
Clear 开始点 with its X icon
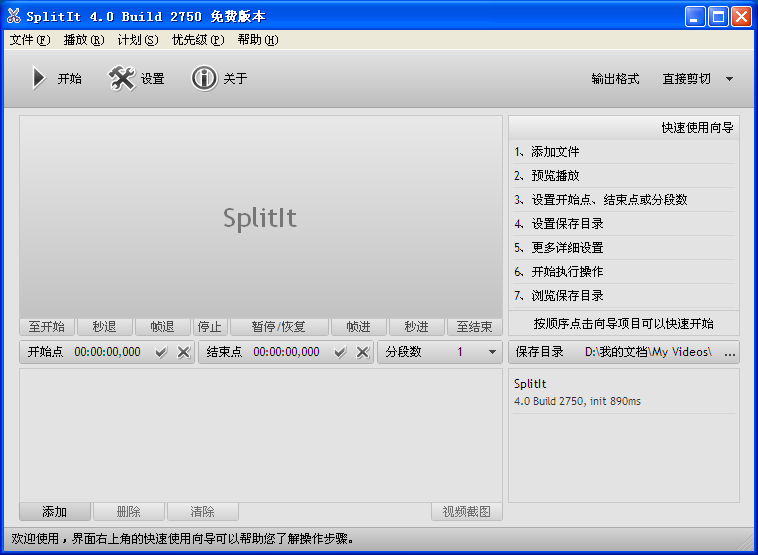[x=183, y=352]
